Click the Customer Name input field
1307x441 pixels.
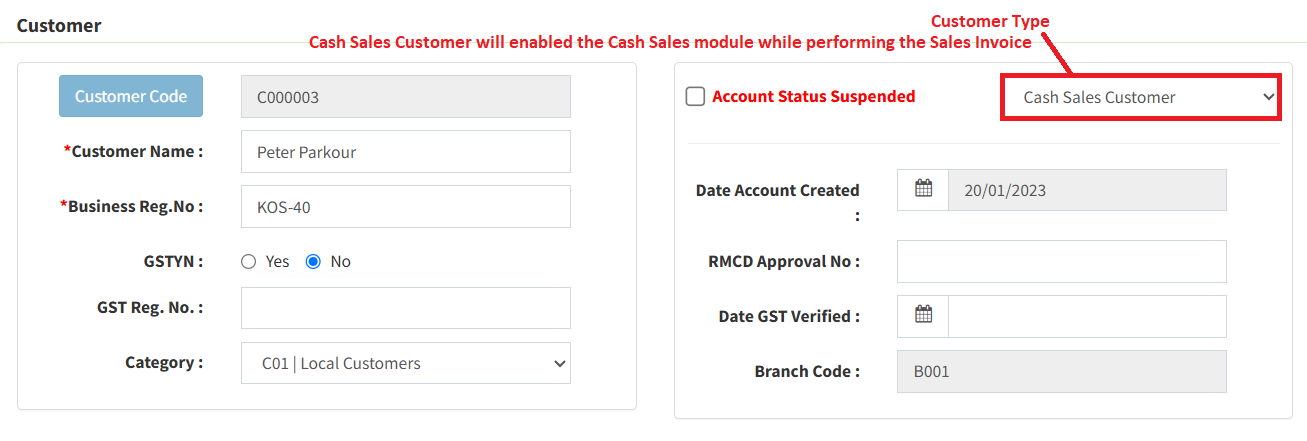tap(405, 152)
